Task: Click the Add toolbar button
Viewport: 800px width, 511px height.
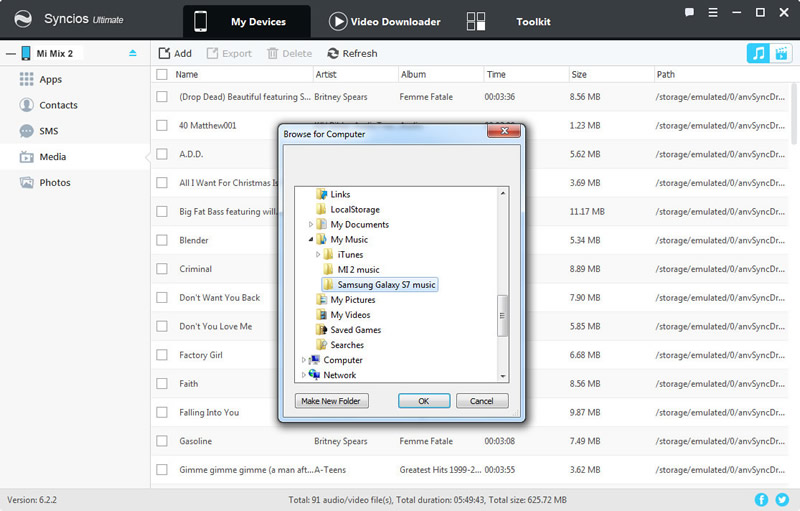Action: point(175,53)
